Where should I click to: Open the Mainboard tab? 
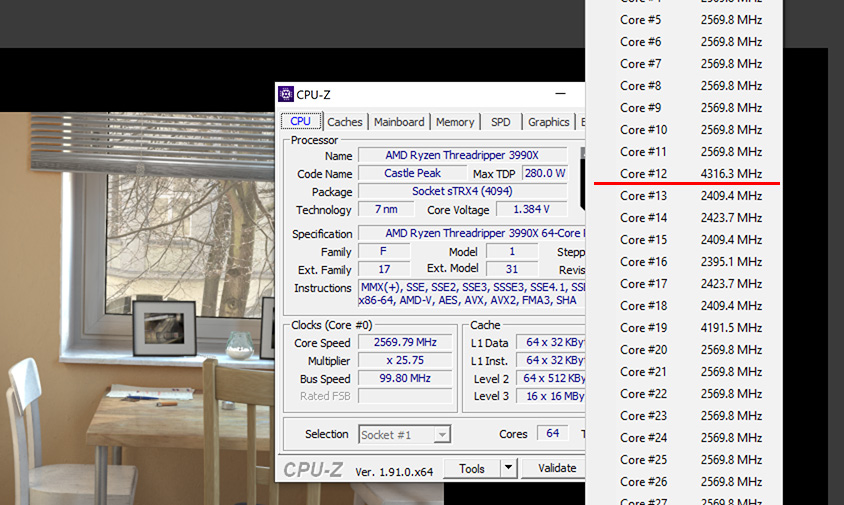pos(399,122)
